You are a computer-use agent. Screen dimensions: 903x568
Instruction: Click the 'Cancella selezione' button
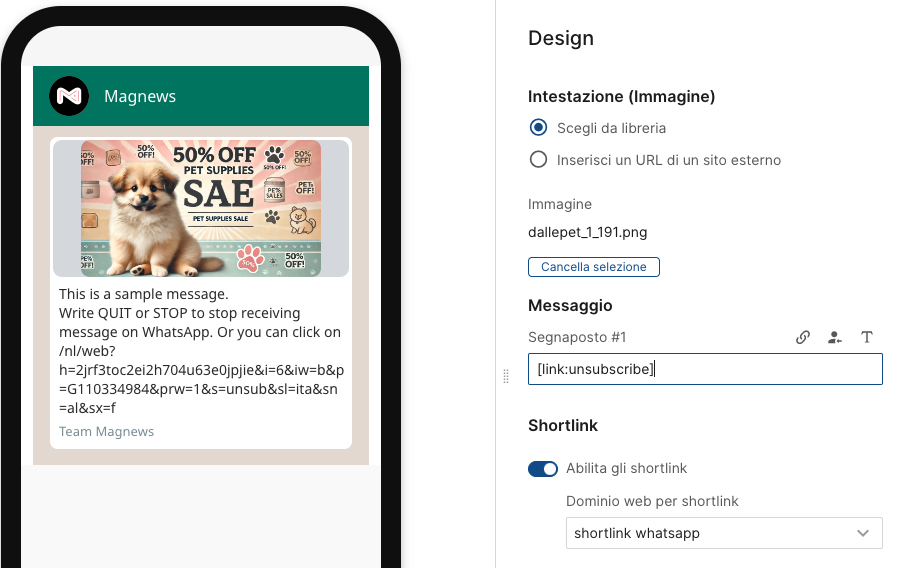pyautogui.click(x=594, y=267)
